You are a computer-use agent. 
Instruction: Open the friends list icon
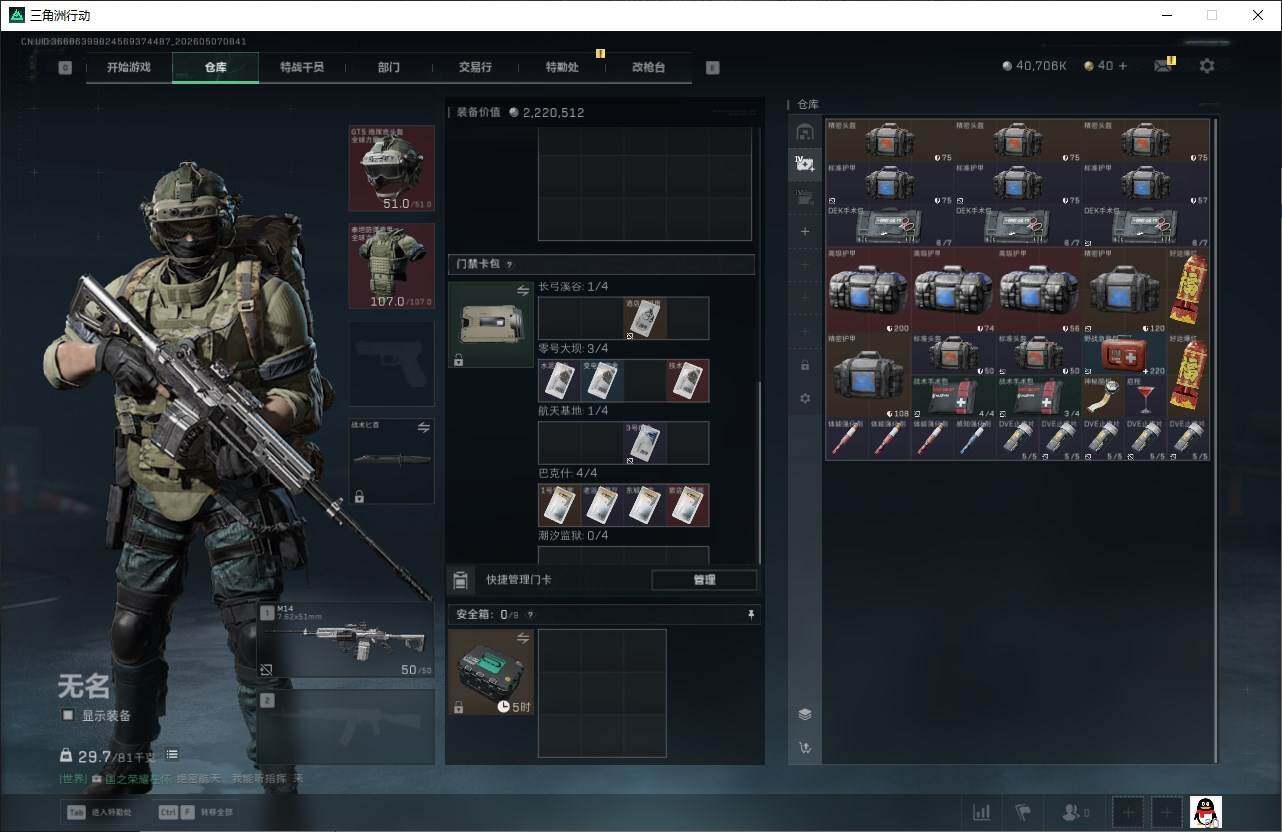1075,812
